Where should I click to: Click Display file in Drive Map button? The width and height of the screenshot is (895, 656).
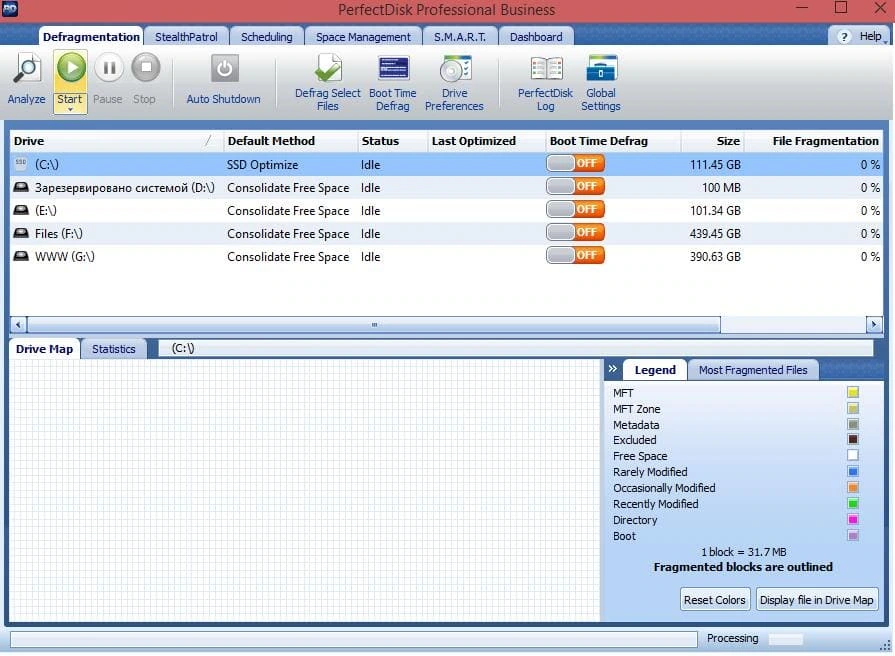816,600
